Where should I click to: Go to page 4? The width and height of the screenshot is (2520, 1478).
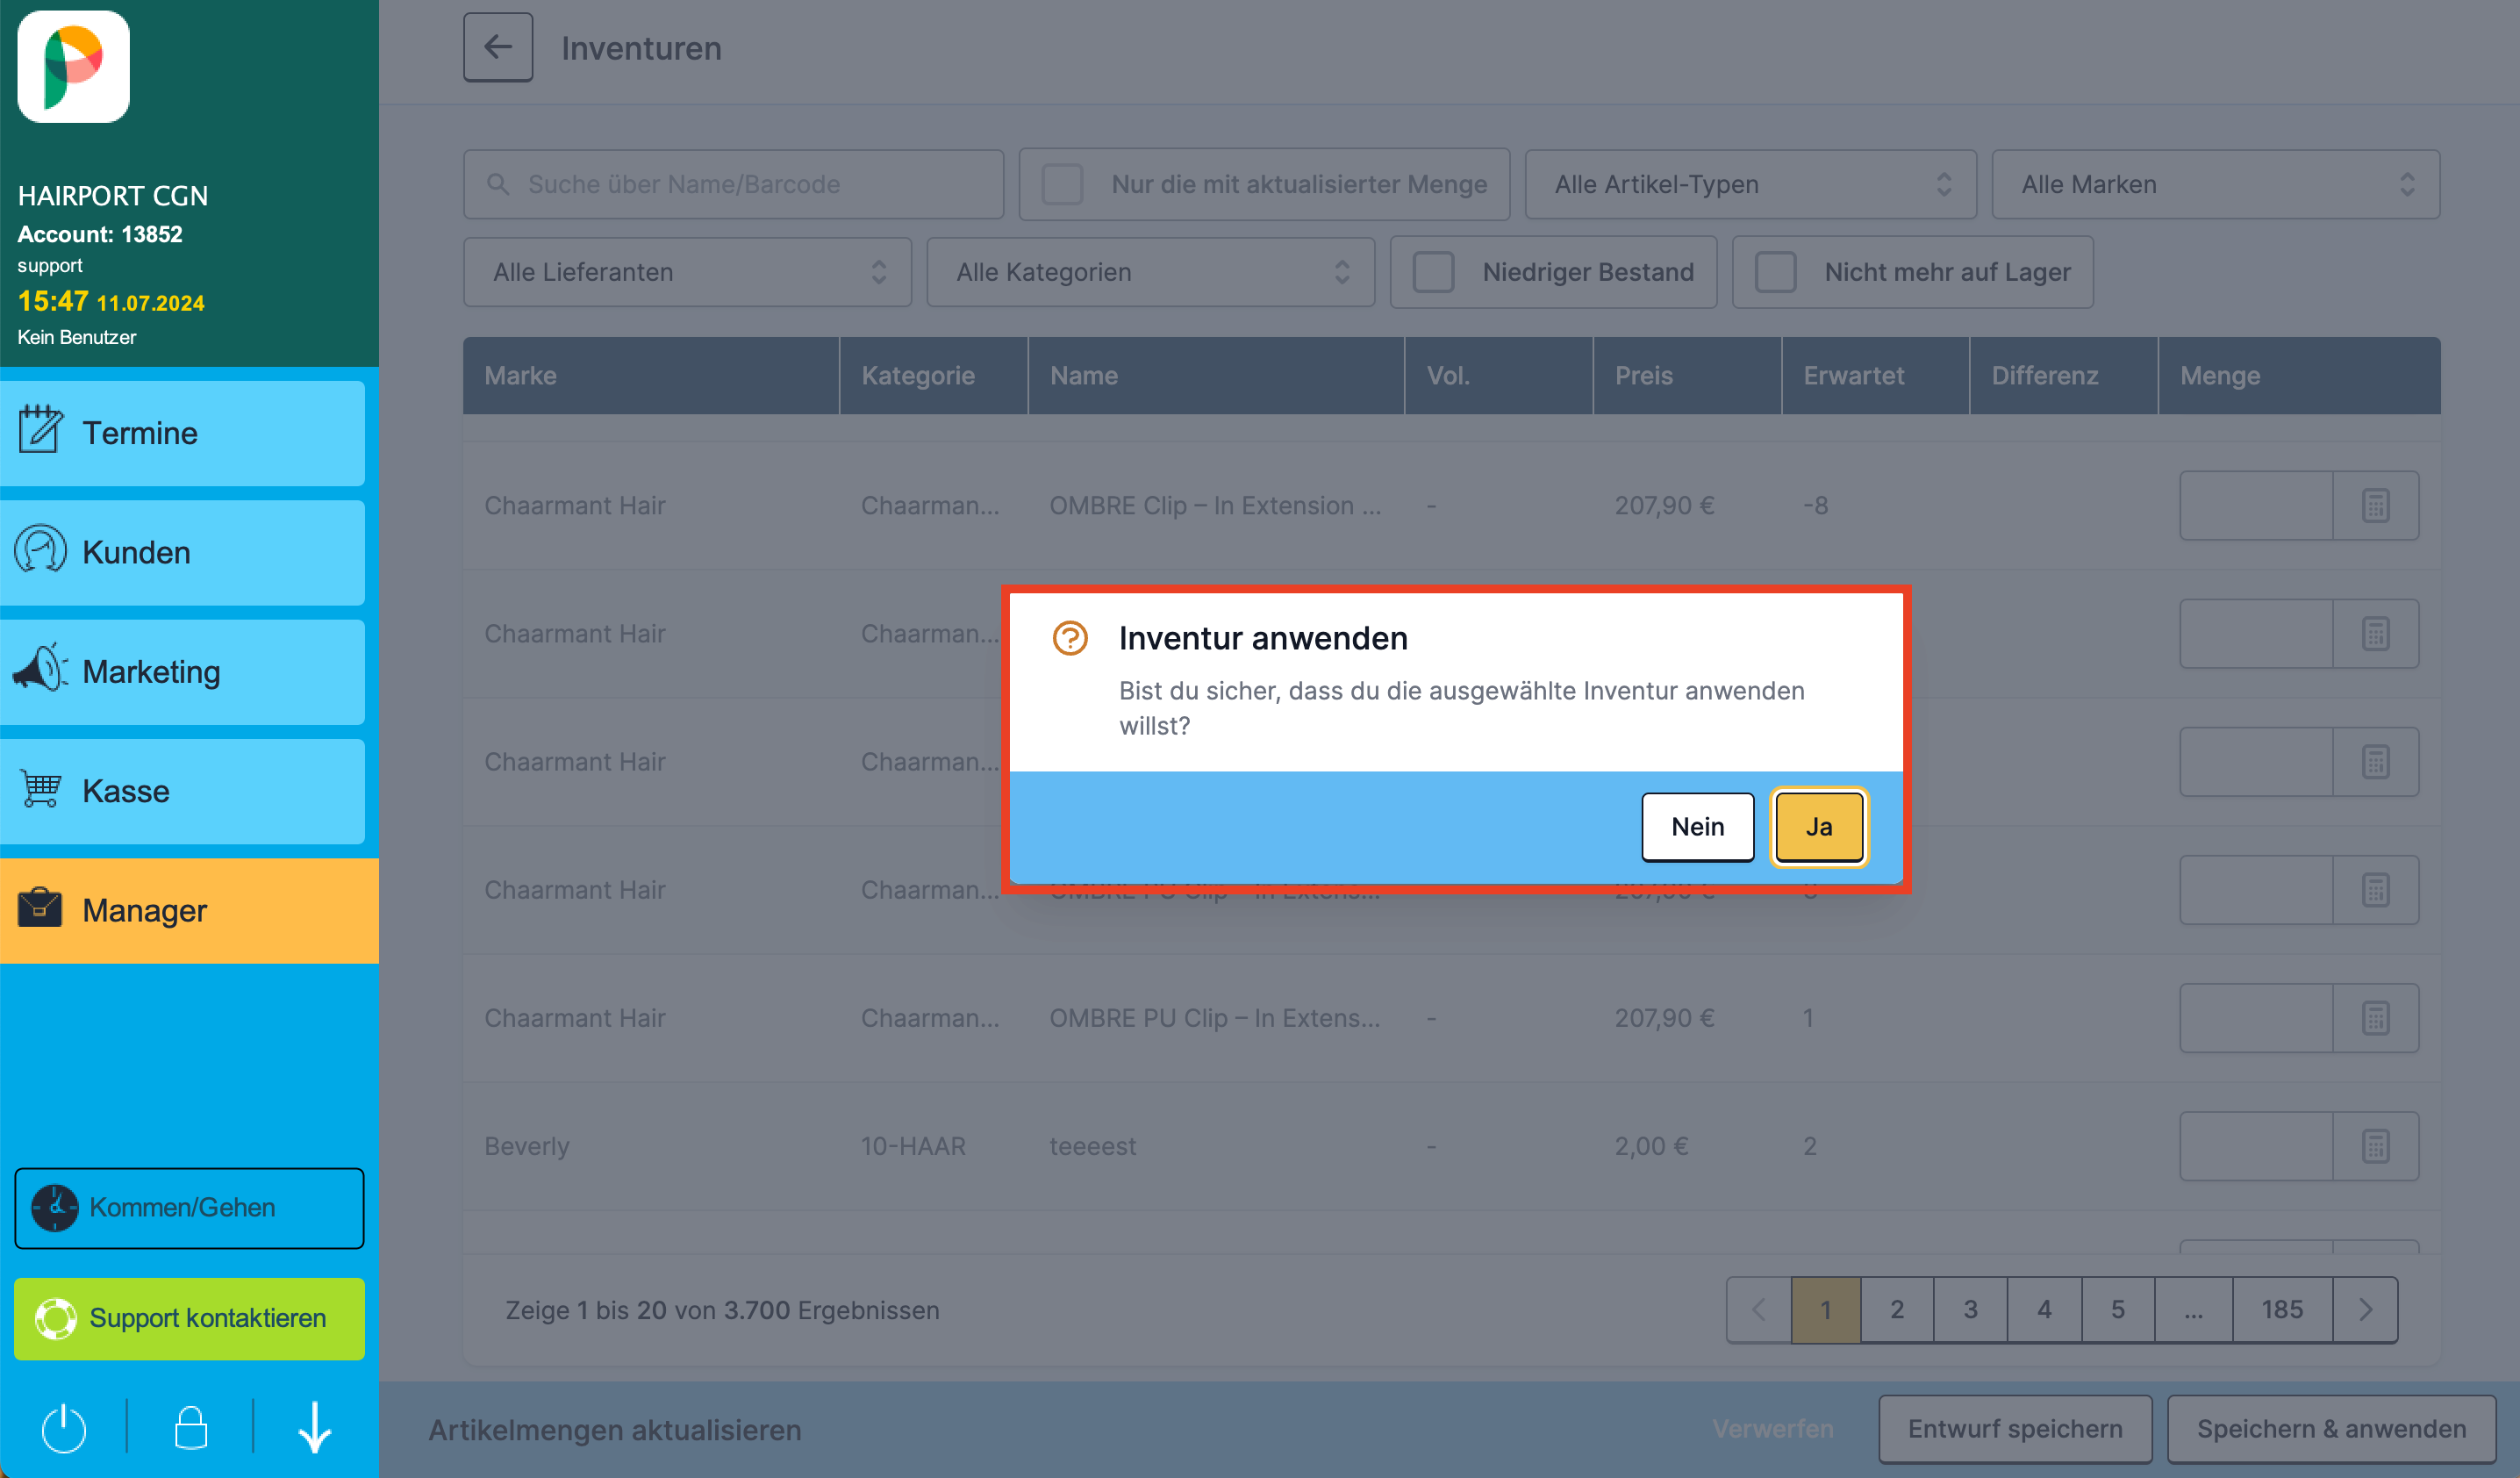click(2044, 1310)
